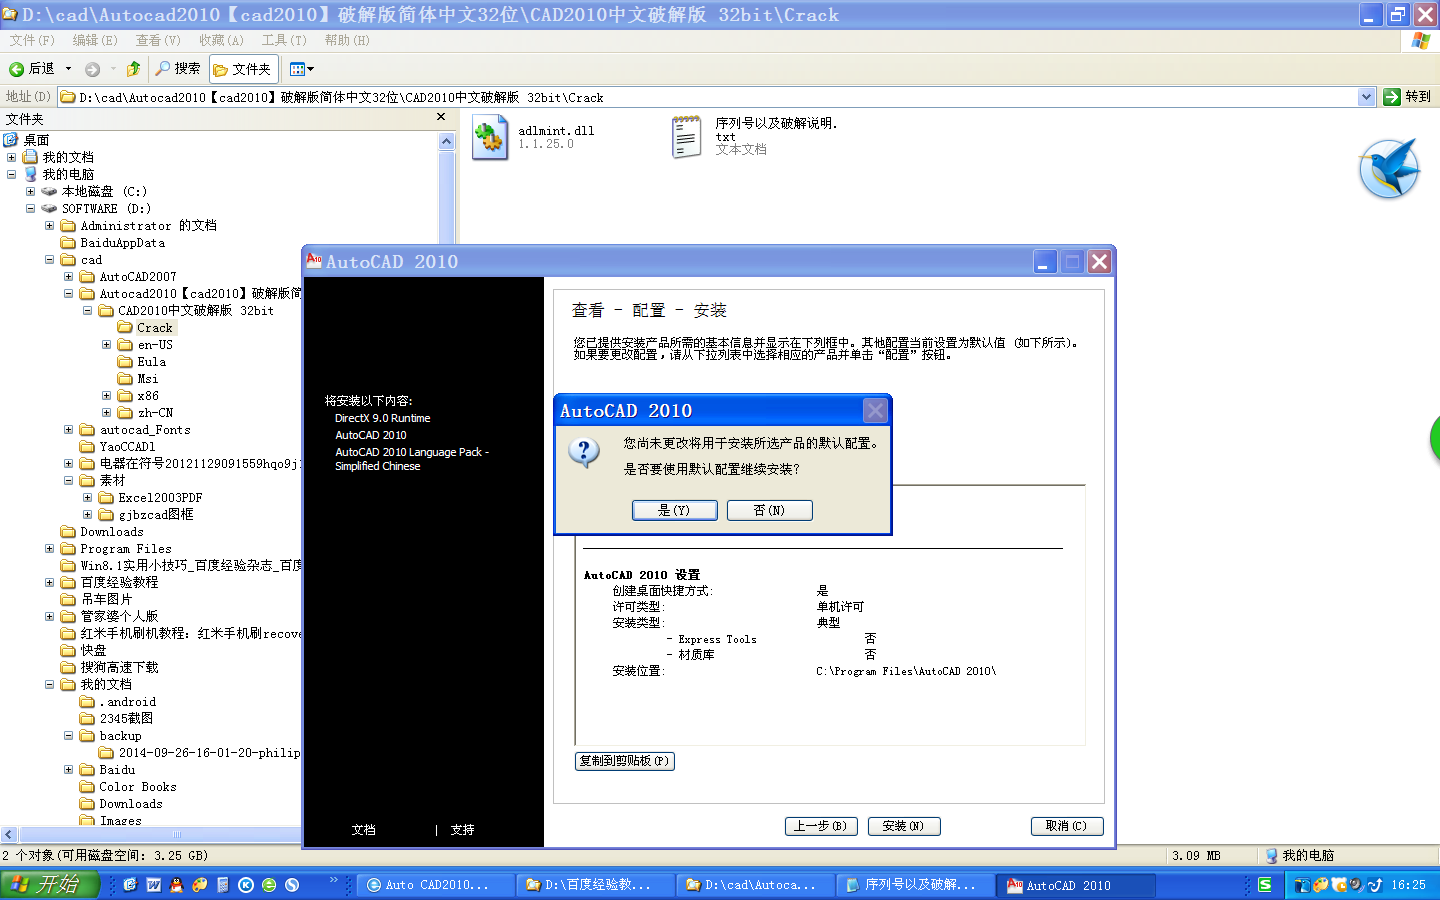The width and height of the screenshot is (1440, 900).
Task: Expand zh-CN folder node
Action: [x=106, y=412]
